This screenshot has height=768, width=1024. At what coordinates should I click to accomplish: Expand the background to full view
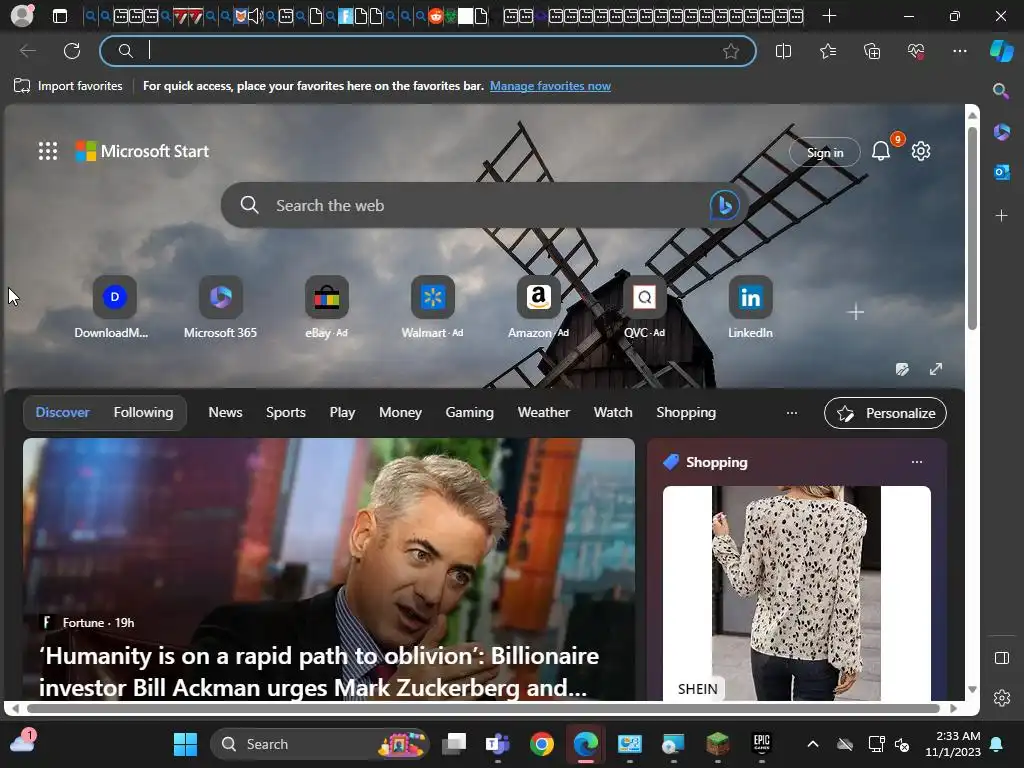click(936, 369)
